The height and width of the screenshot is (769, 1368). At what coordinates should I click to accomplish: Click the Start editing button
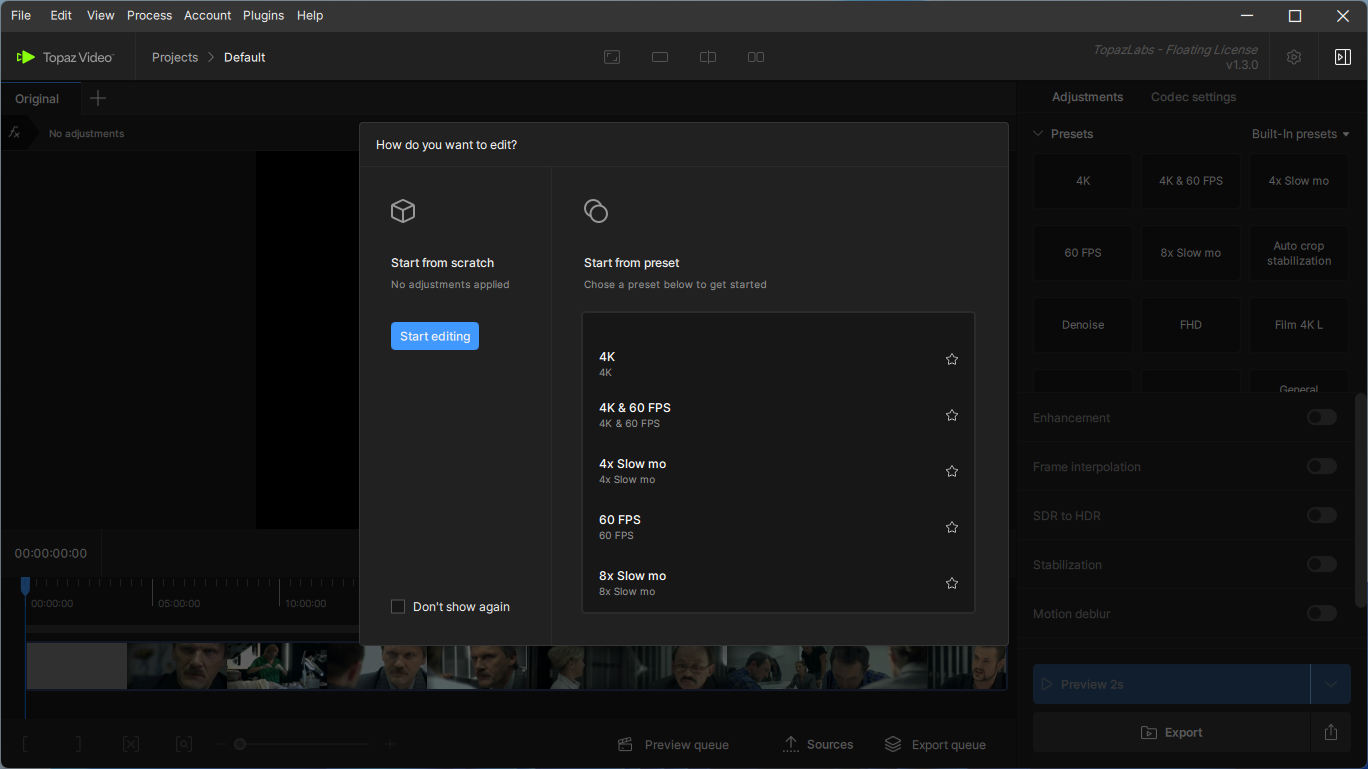435,336
